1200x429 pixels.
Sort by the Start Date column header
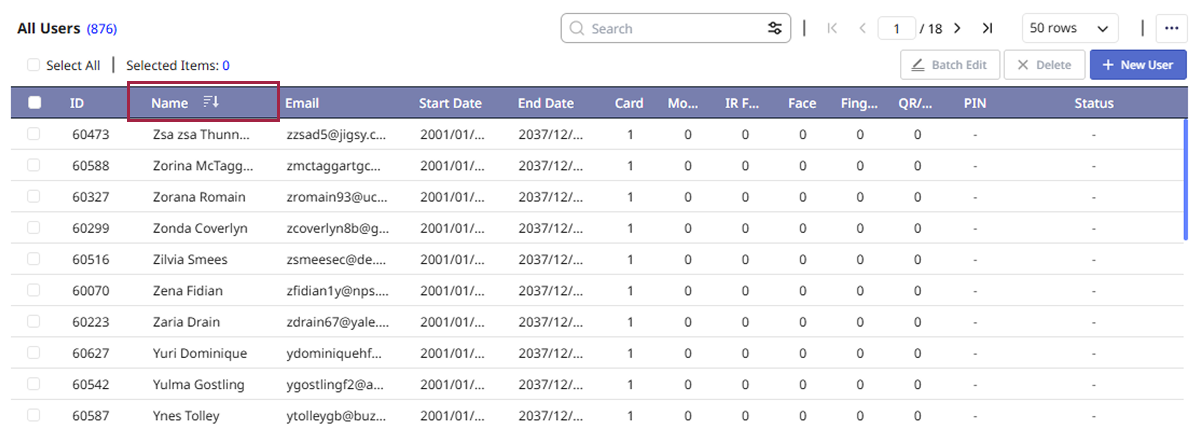pos(450,103)
